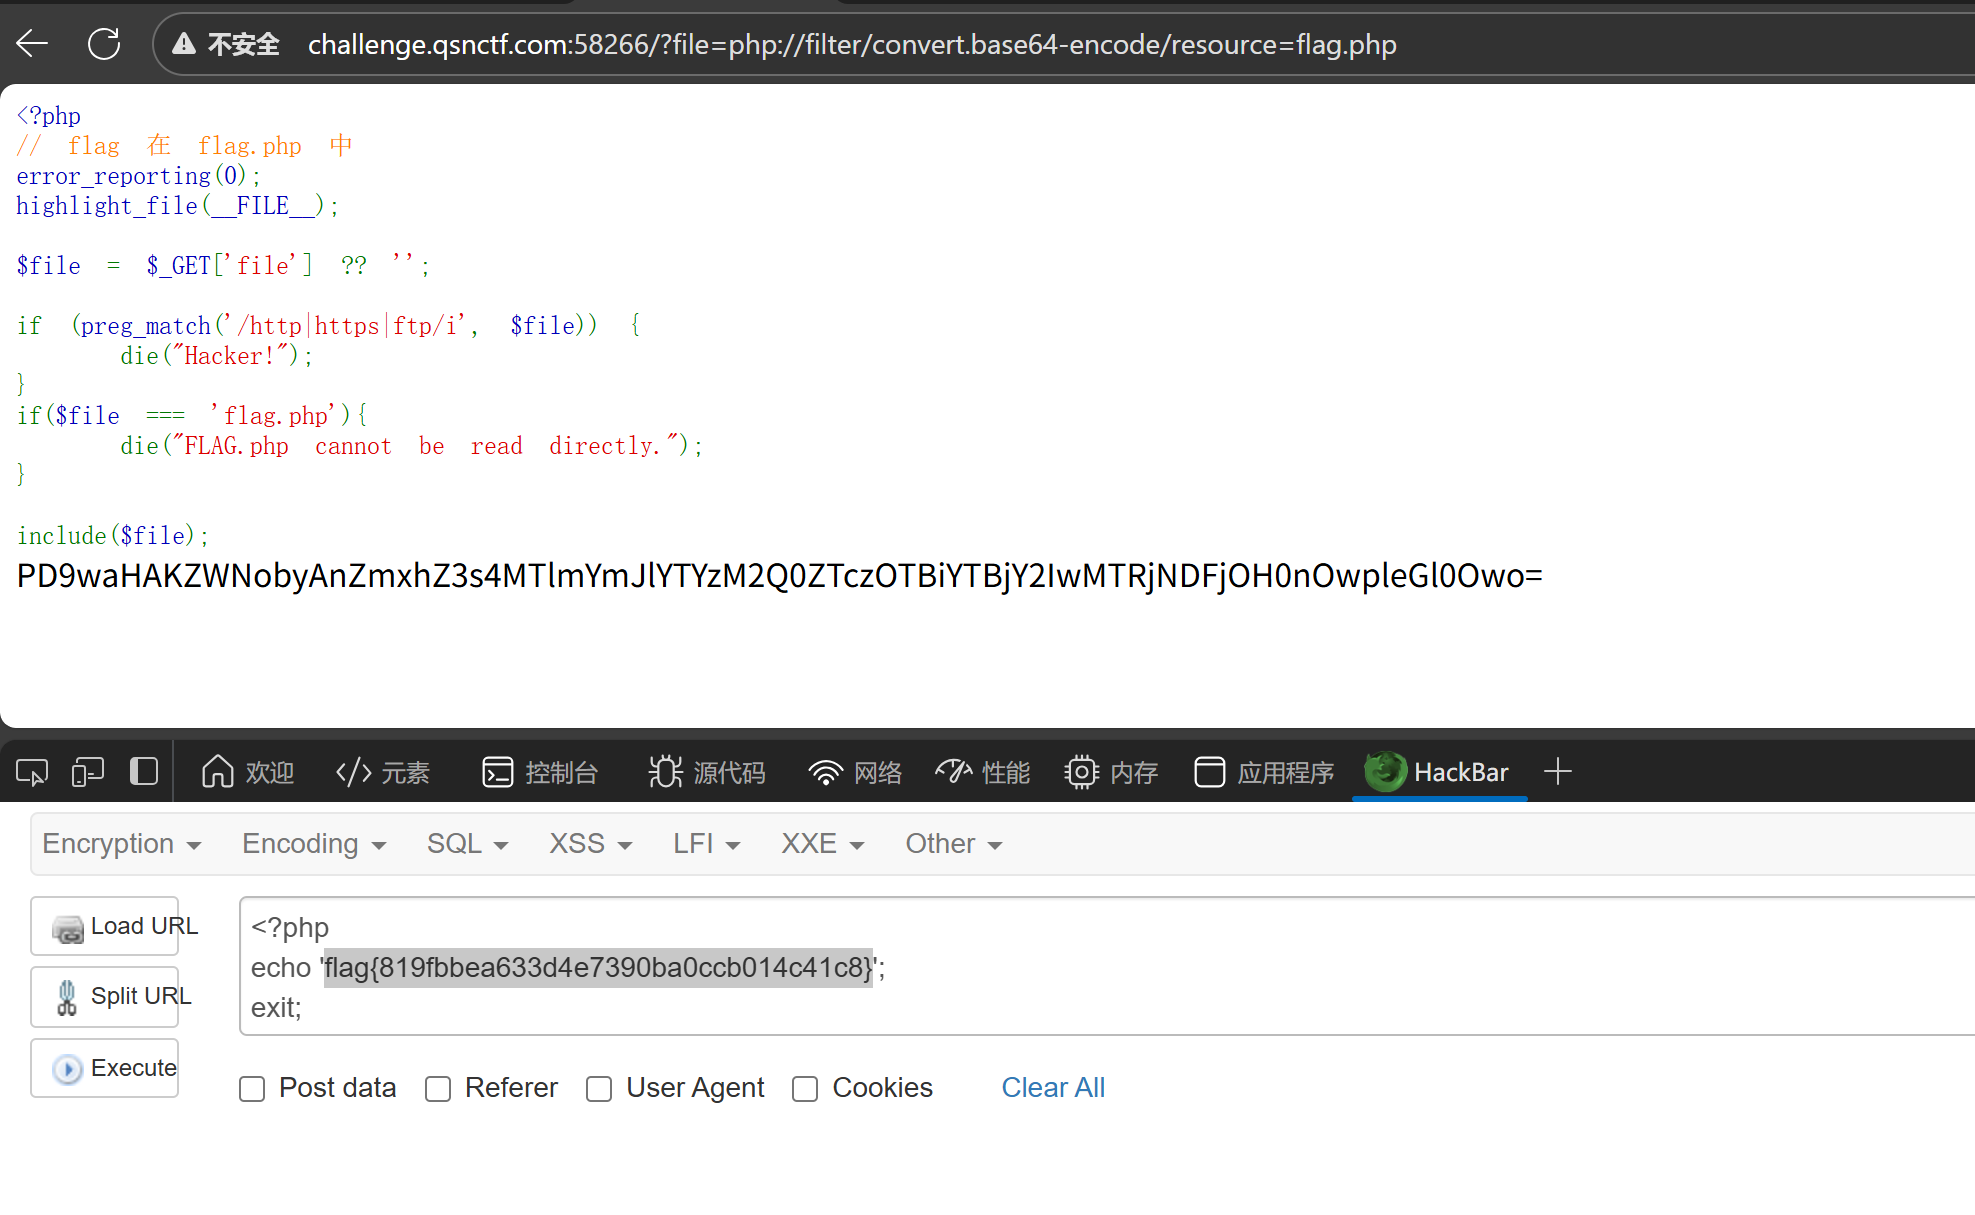Click the Load URL button
This screenshot has height=1215, width=1975.
(105, 927)
